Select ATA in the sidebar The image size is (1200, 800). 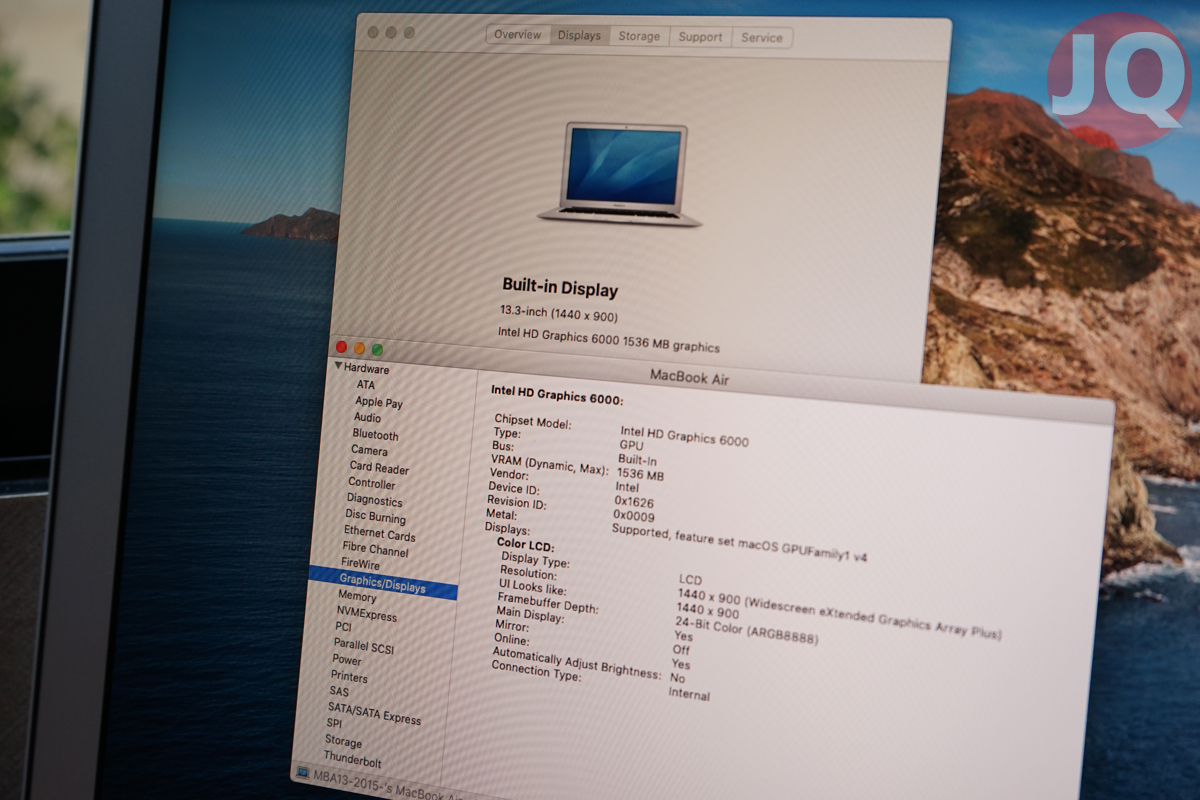click(x=366, y=384)
